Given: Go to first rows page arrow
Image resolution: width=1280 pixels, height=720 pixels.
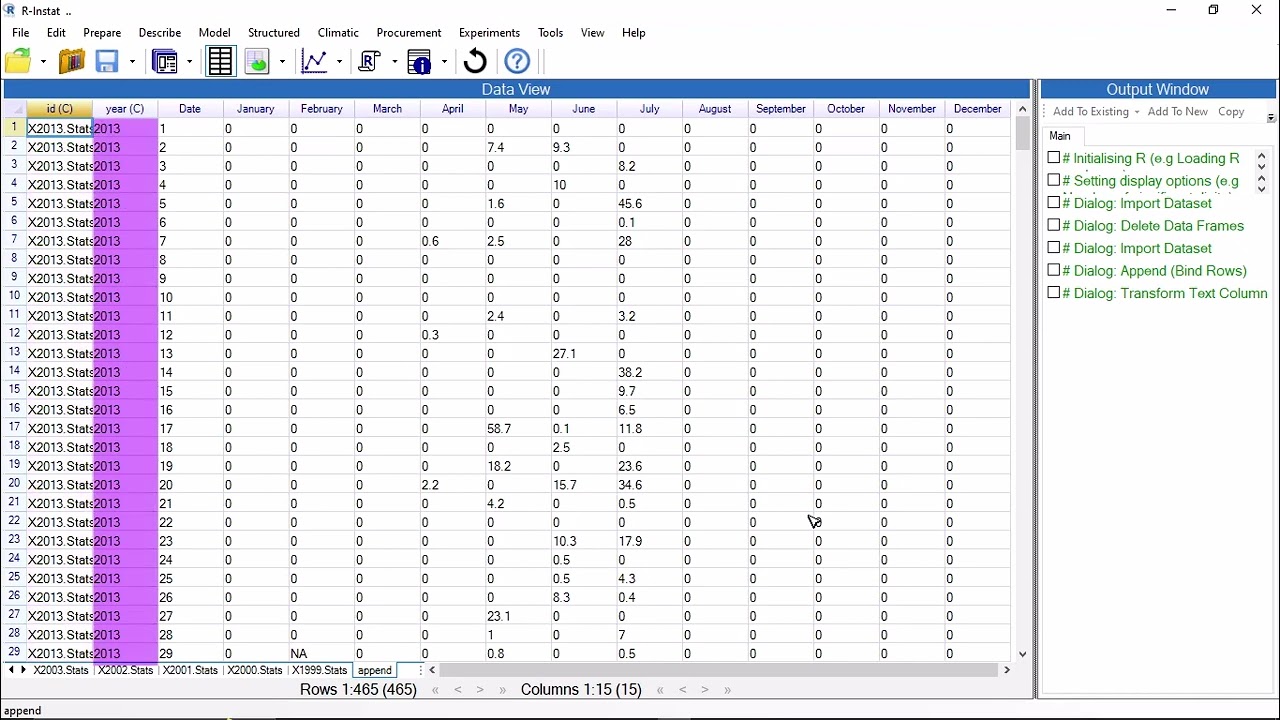Looking at the screenshot, I should pyautogui.click(x=435, y=690).
